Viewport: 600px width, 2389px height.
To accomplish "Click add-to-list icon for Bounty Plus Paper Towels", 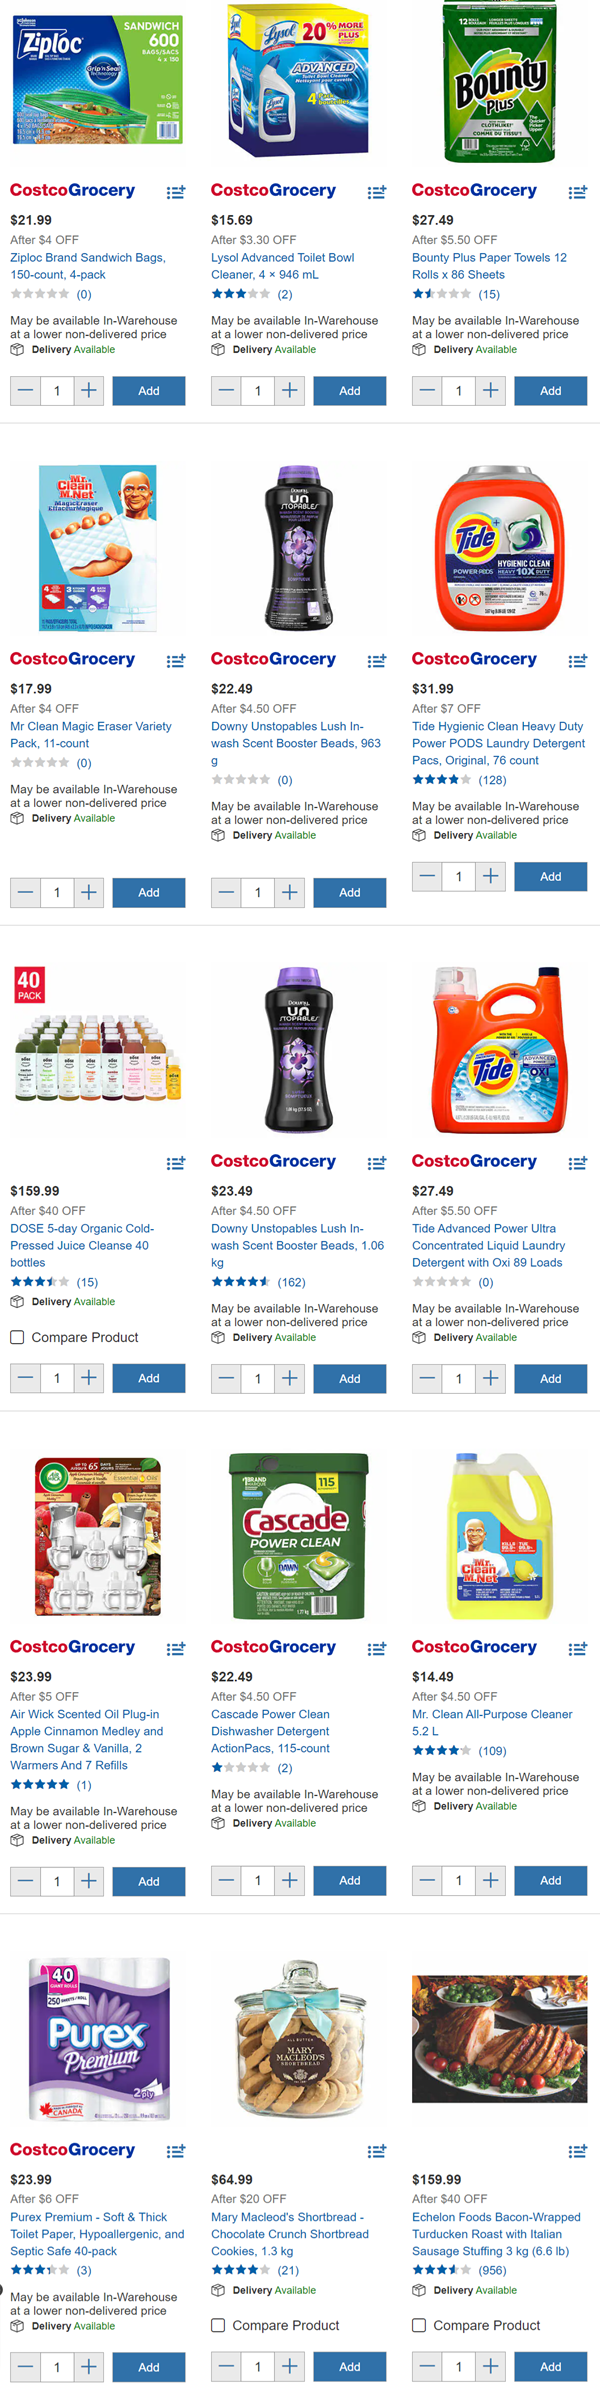I will tap(578, 192).
